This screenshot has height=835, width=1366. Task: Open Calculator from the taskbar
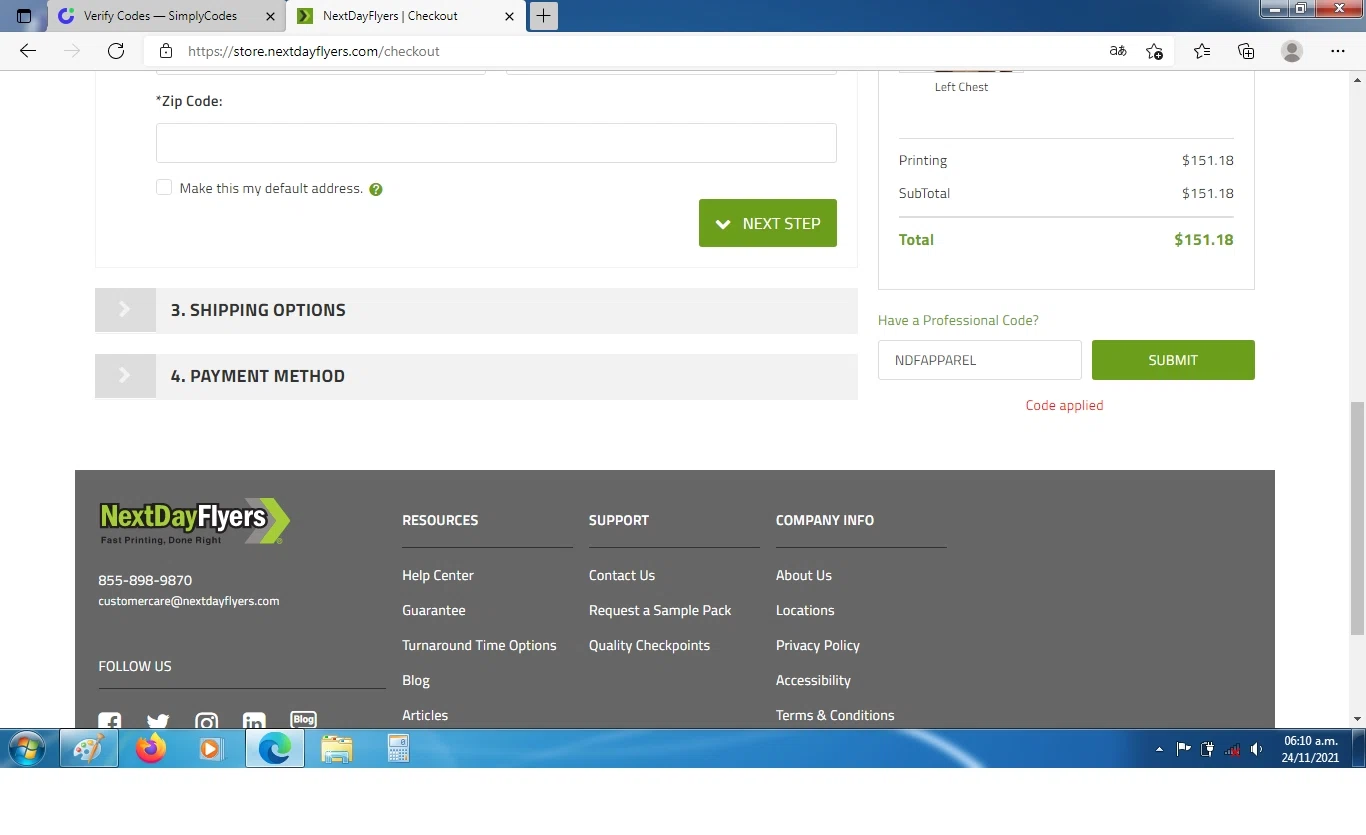click(398, 748)
